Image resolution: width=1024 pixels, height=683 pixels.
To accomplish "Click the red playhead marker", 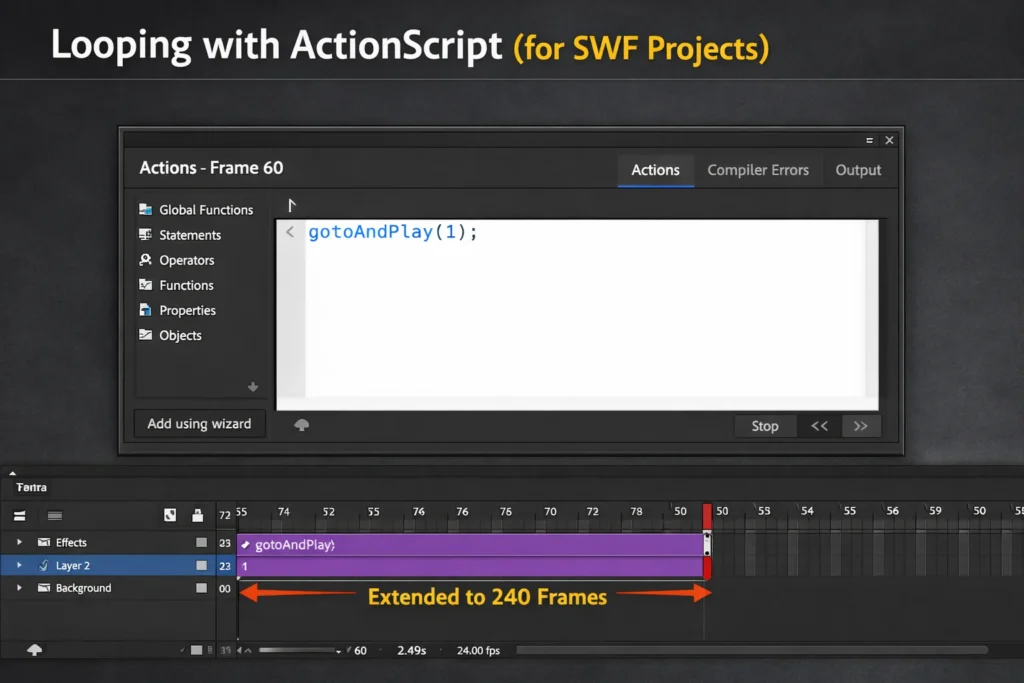I will [707, 516].
